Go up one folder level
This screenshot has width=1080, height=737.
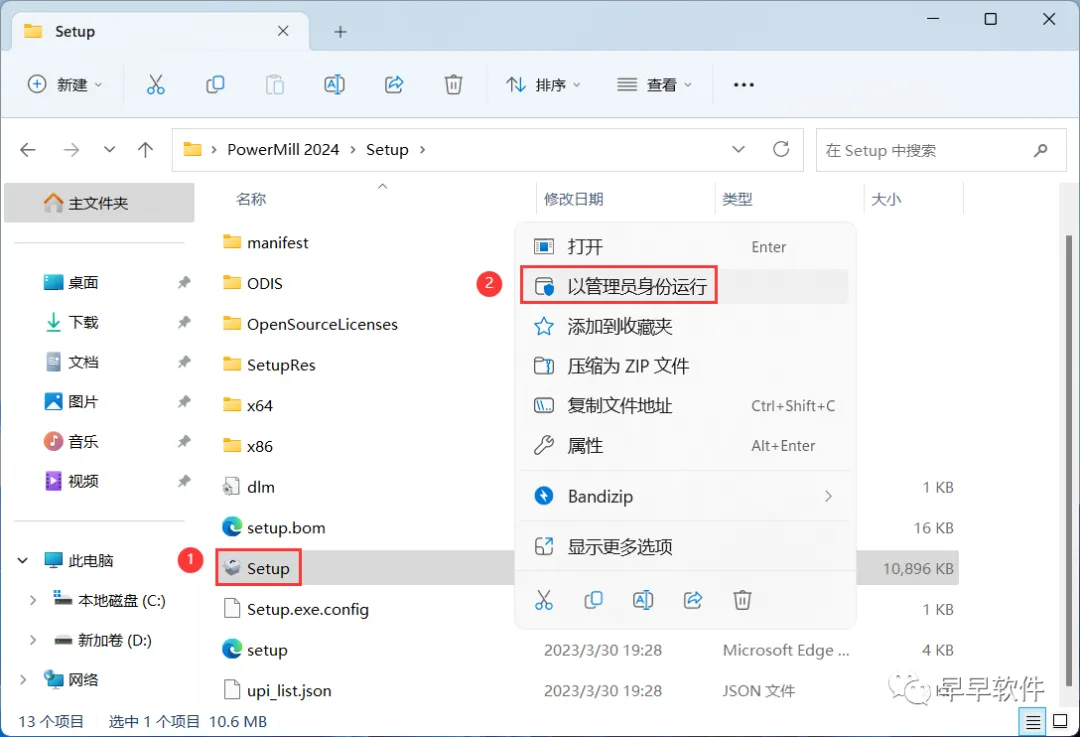click(x=145, y=149)
